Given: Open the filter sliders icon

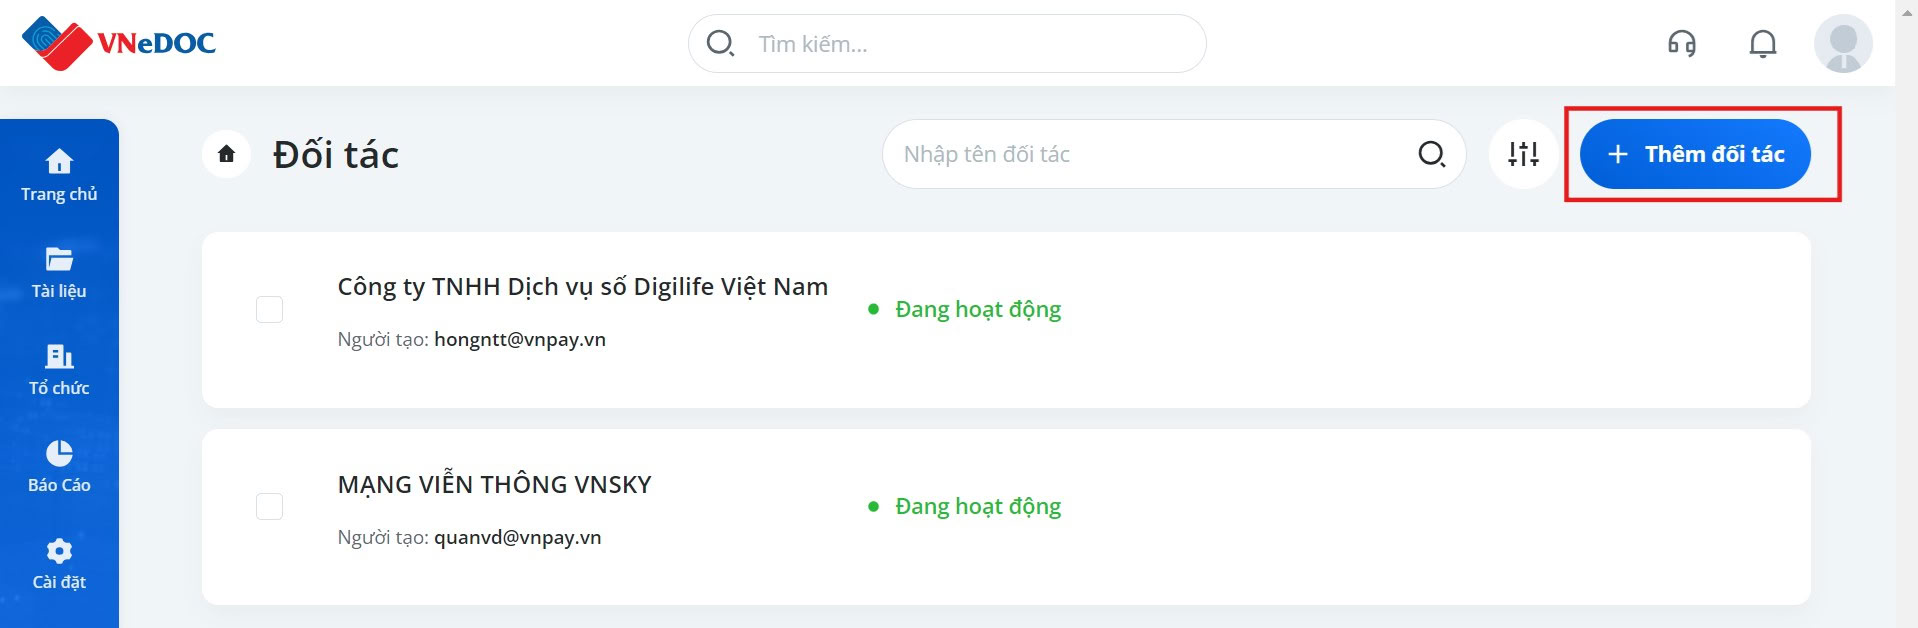Looking at the screenshot, I should pyautogui.click(x=1523, y=154).
